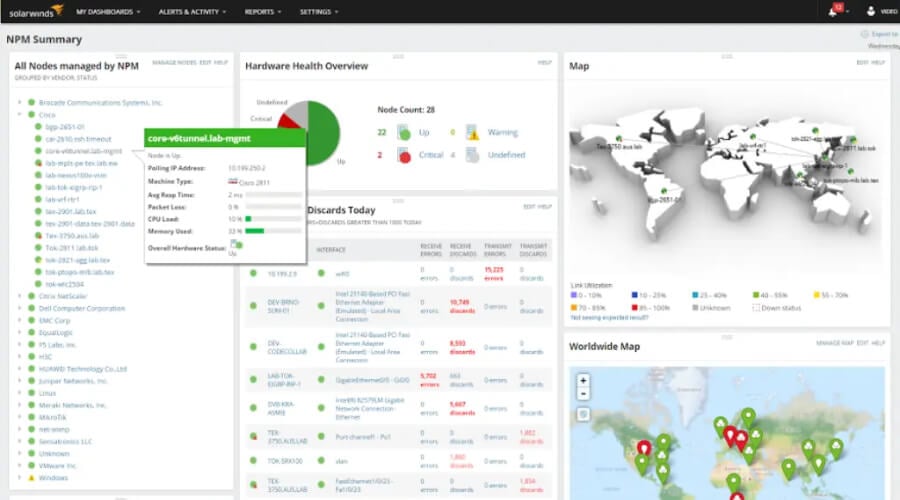
Task: Click the green Up slice of pie chart
Action: click(325, 133)
